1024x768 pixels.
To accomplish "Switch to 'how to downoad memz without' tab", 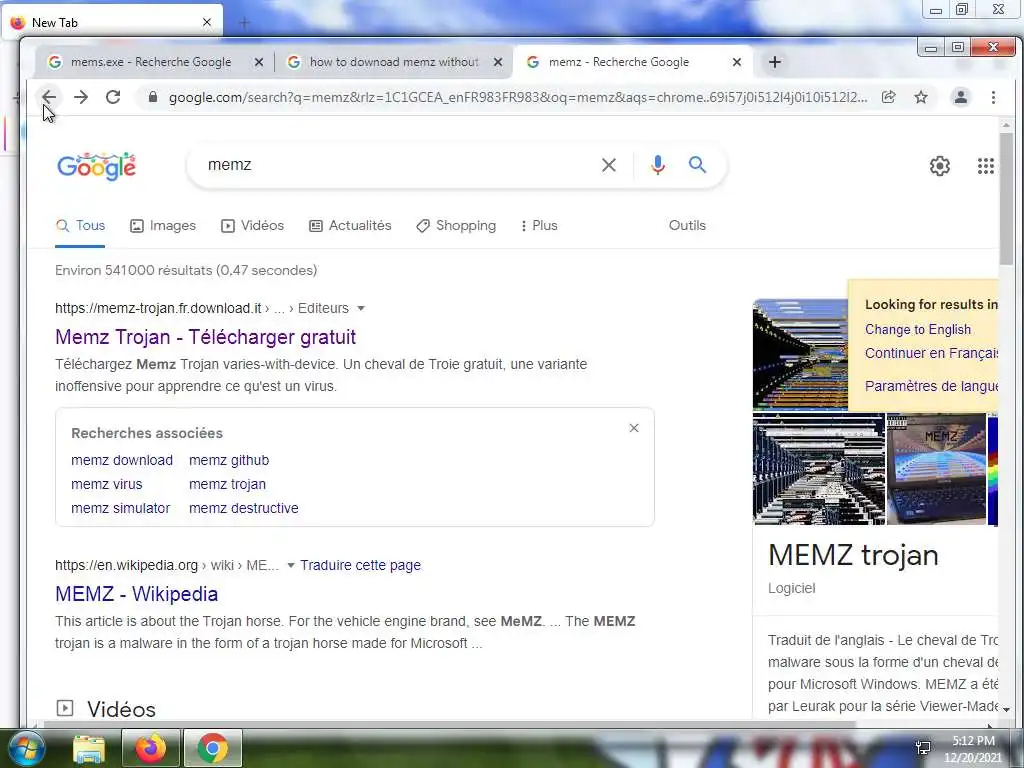I will tap(394, 62).
